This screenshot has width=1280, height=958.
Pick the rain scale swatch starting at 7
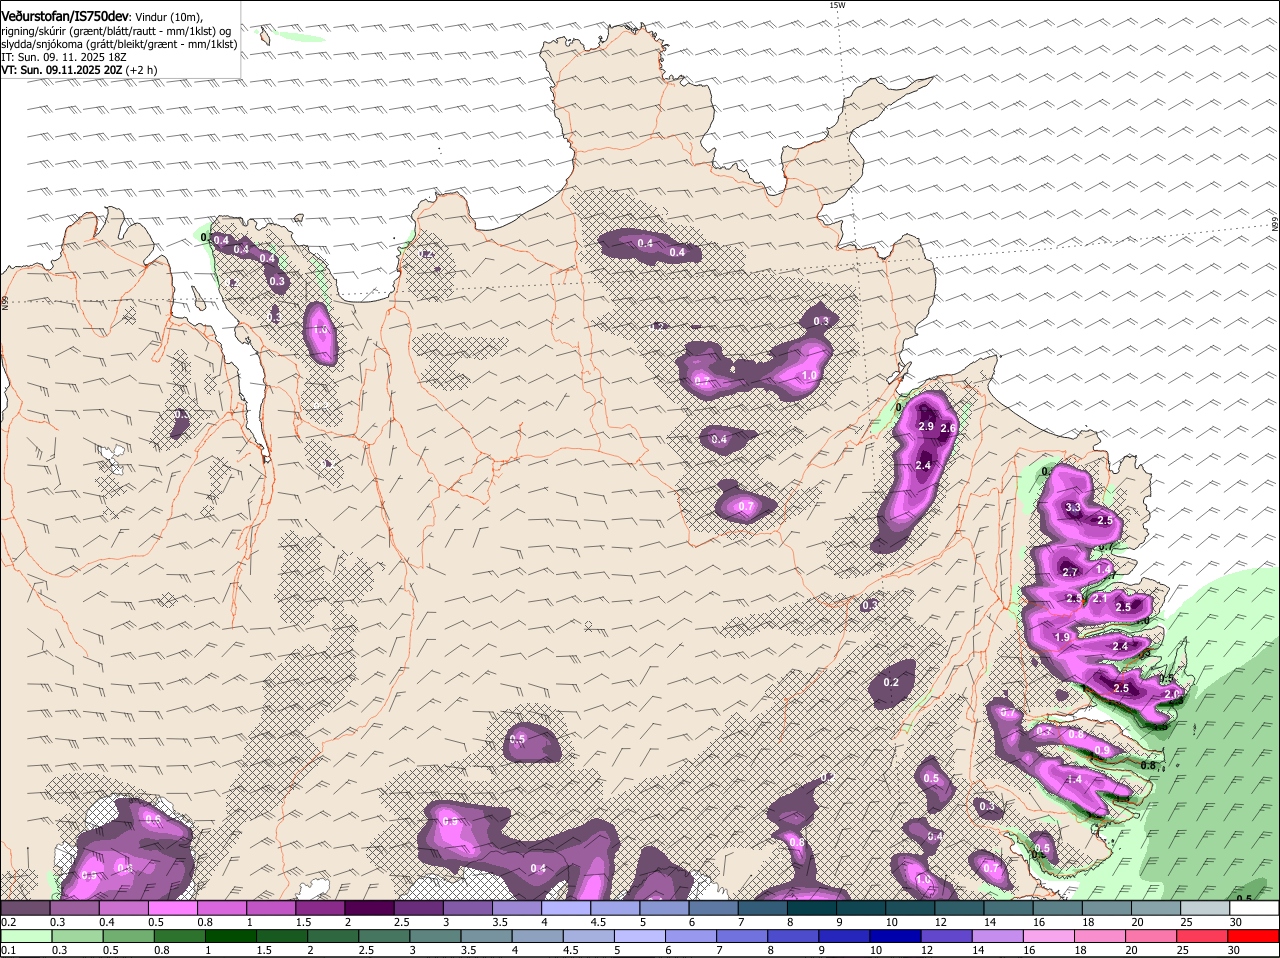743,936
